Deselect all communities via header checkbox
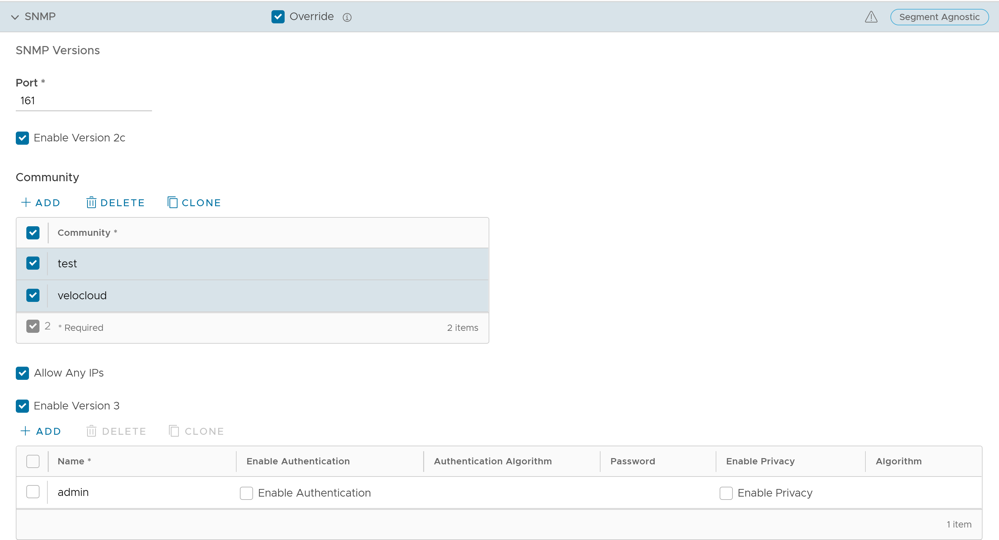The width and height of the screenshot is (999, 540). point(33,233)
